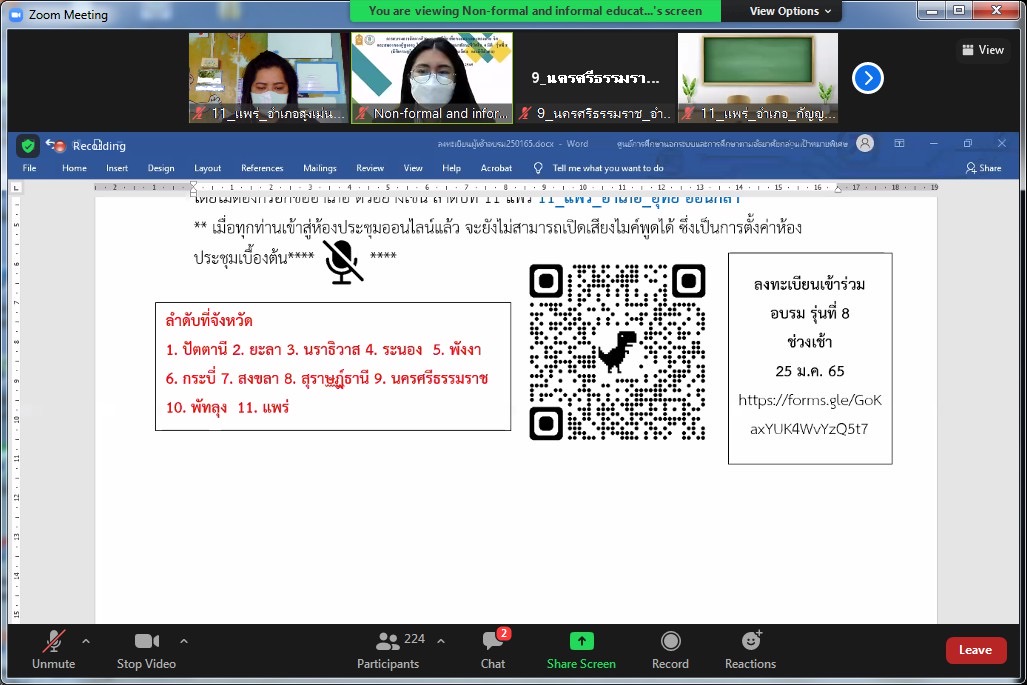Select the Non-formal and infor... video thumbnail
This screenshot has height=685, width=1027.
(x=432, y=78)
